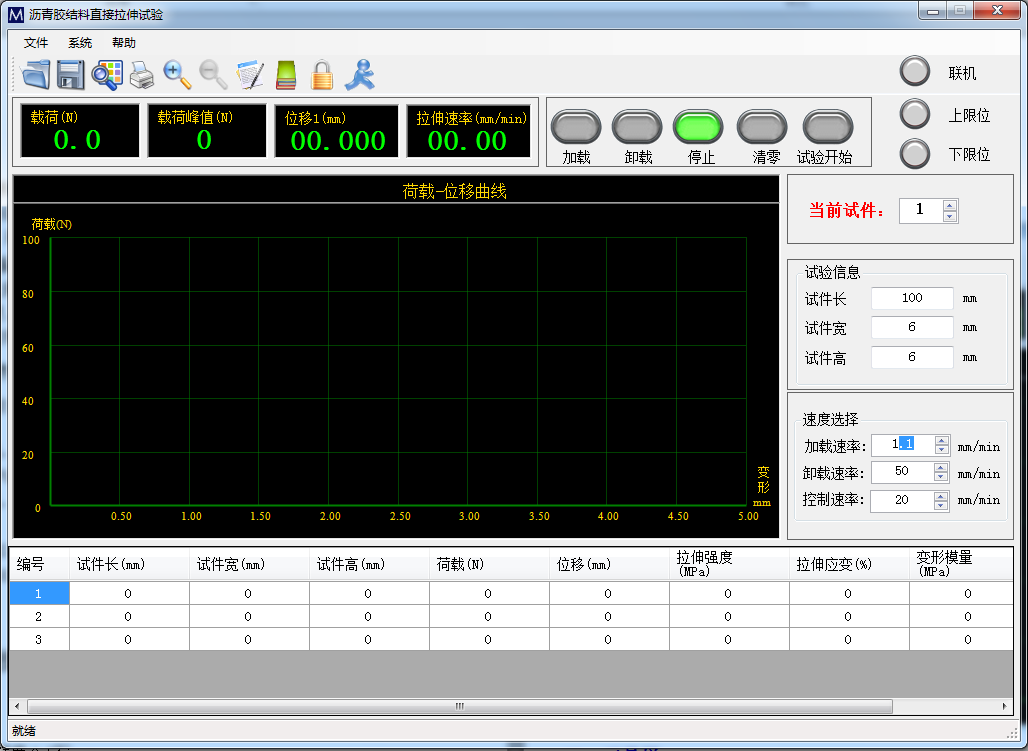Click the 就绪 status bar text
Image resolution: width=1028 pixels, height=751 pixels.
pyautogui.click(x=24, y=731)
